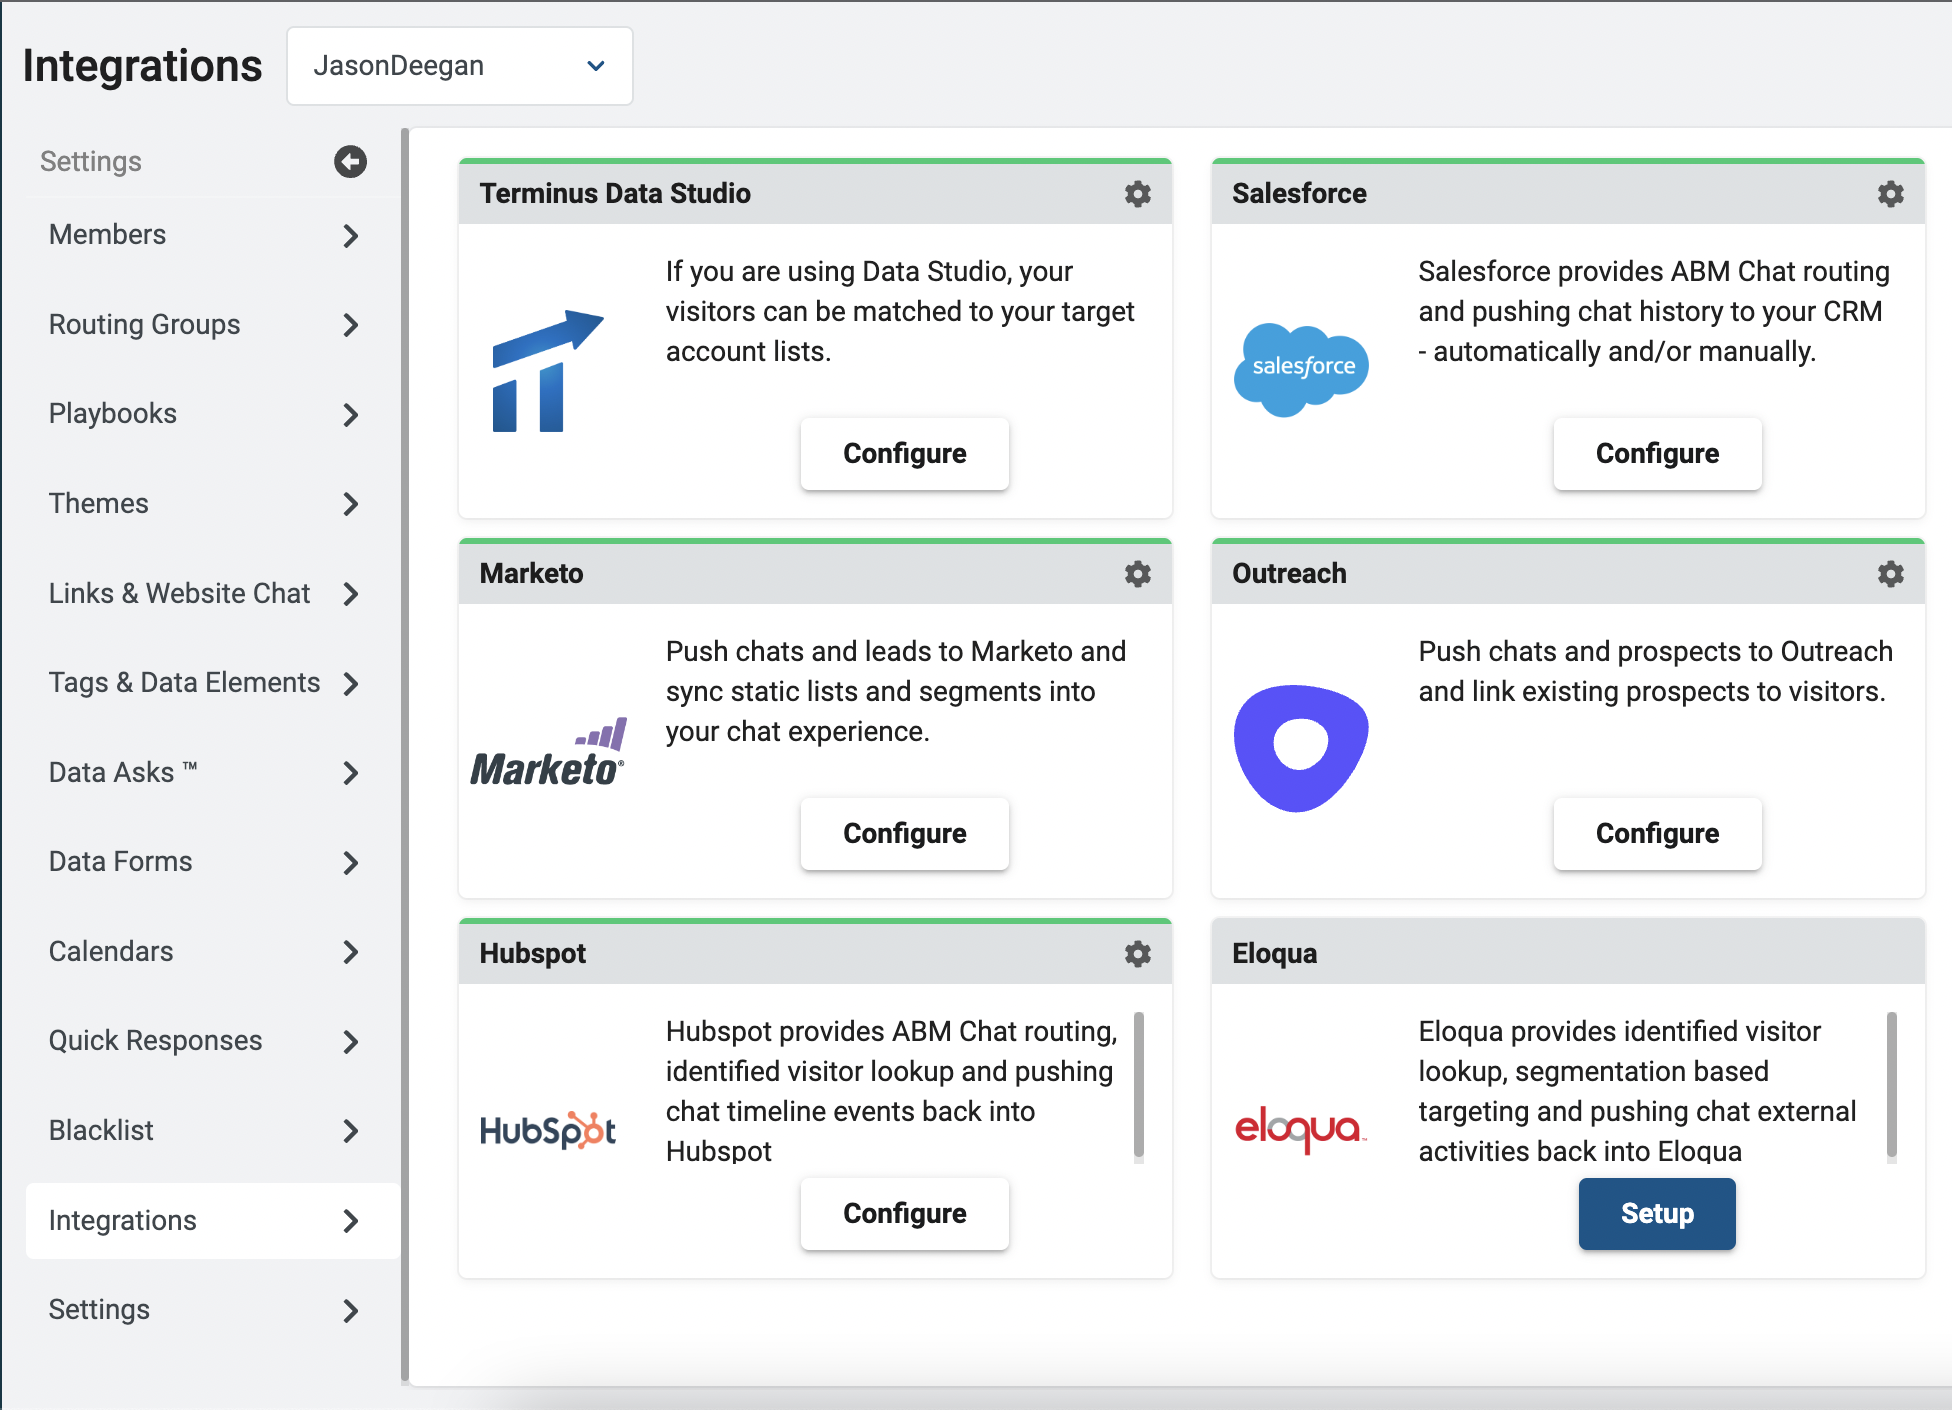This screenshot has width=1952, height=1410.
Task: Expand the Data Asks chevron
Action: click(350, 773)
